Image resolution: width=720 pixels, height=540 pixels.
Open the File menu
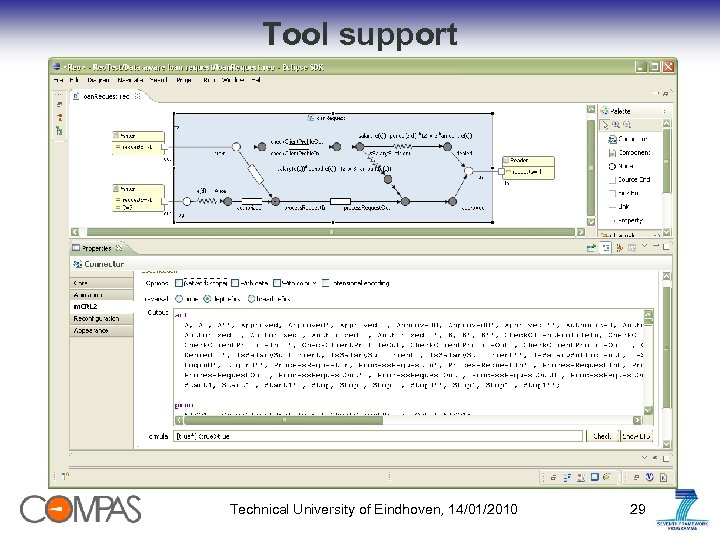click(58, 80)
